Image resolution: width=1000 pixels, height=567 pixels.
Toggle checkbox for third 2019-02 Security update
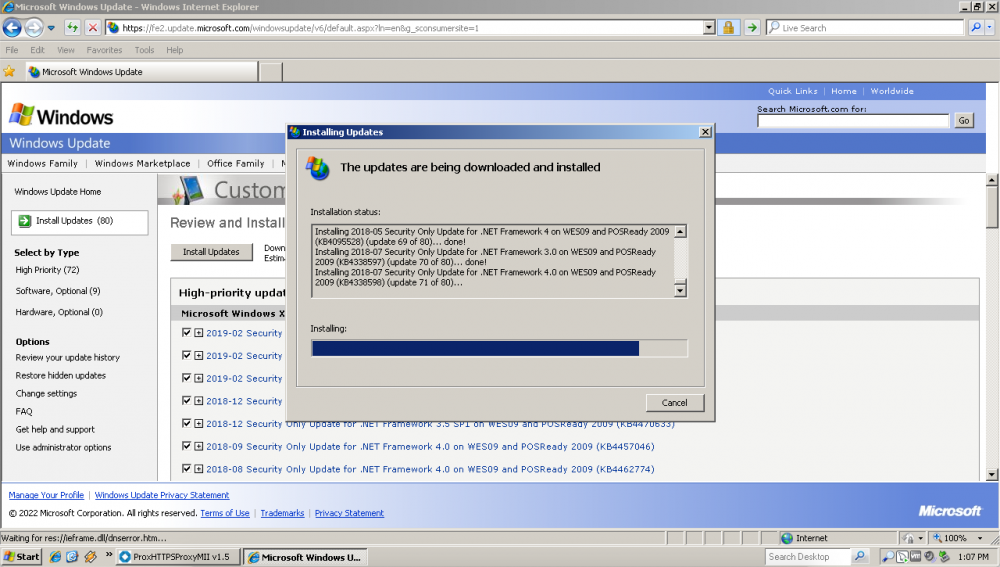[x=186, y=378]
